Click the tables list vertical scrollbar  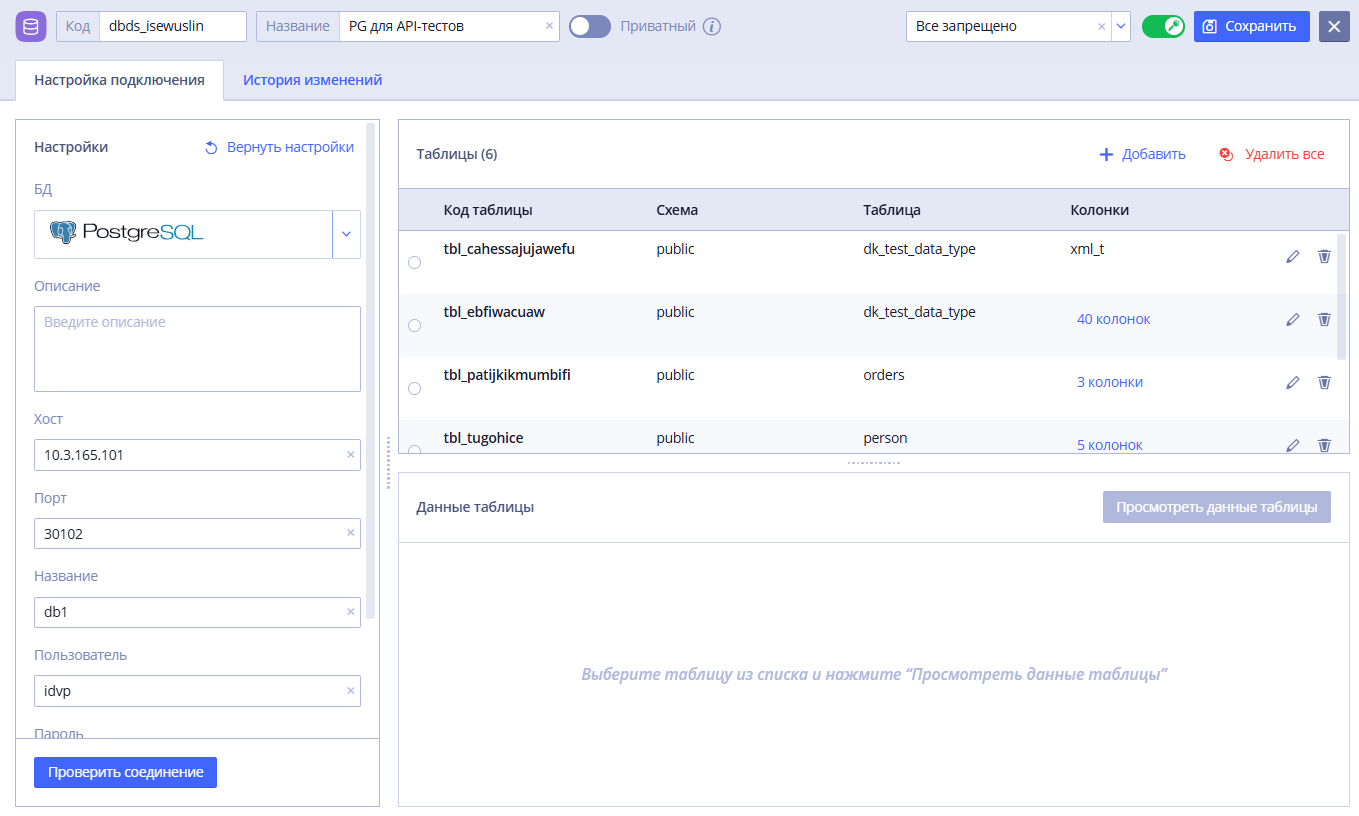point(1341,297)
